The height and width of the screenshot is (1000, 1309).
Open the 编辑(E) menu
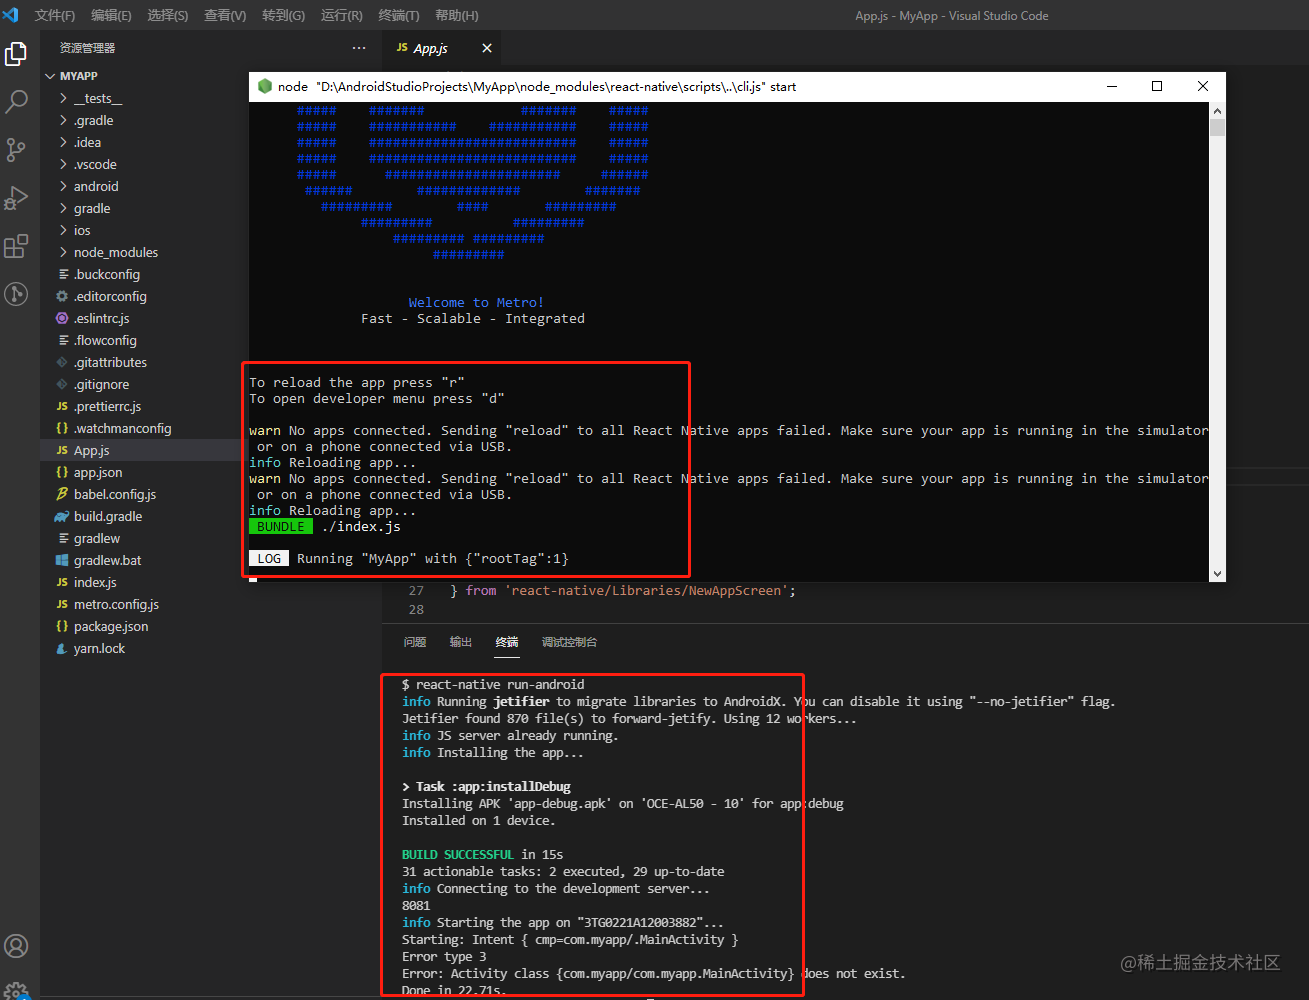111,16
